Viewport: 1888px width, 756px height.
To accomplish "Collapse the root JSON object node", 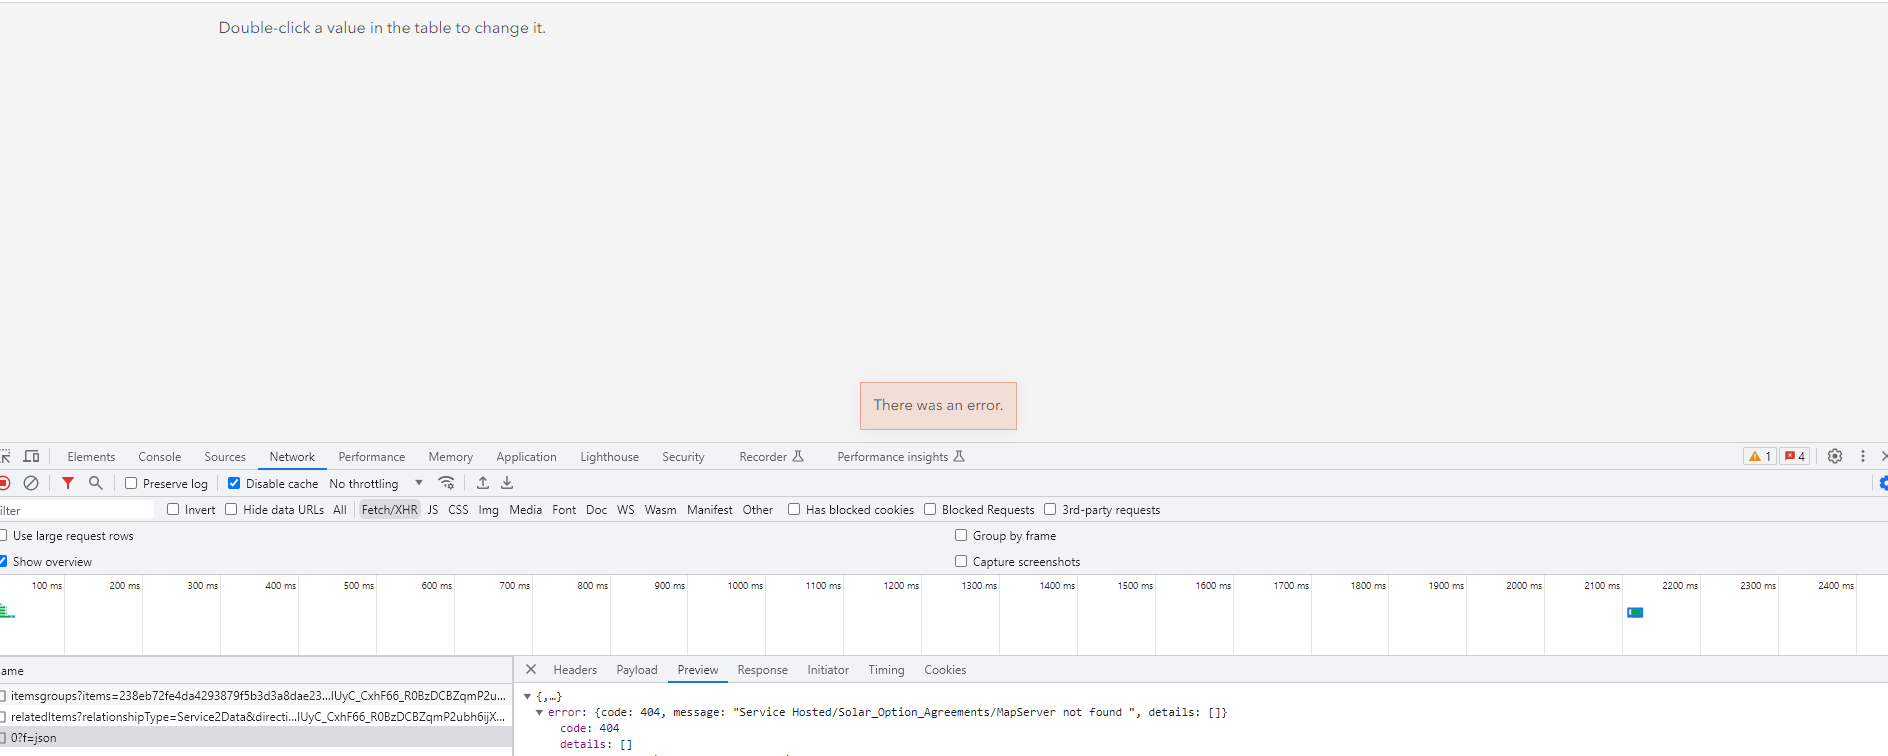I will click(x=527, y=697).
